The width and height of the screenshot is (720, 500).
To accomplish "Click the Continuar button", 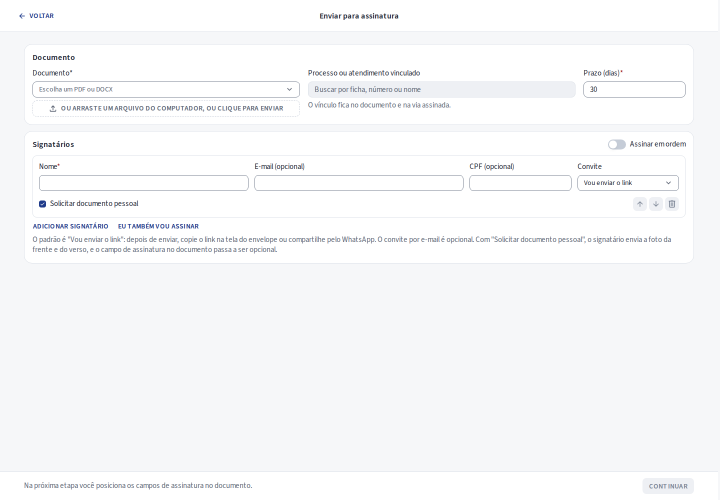I will click(668, 486).
